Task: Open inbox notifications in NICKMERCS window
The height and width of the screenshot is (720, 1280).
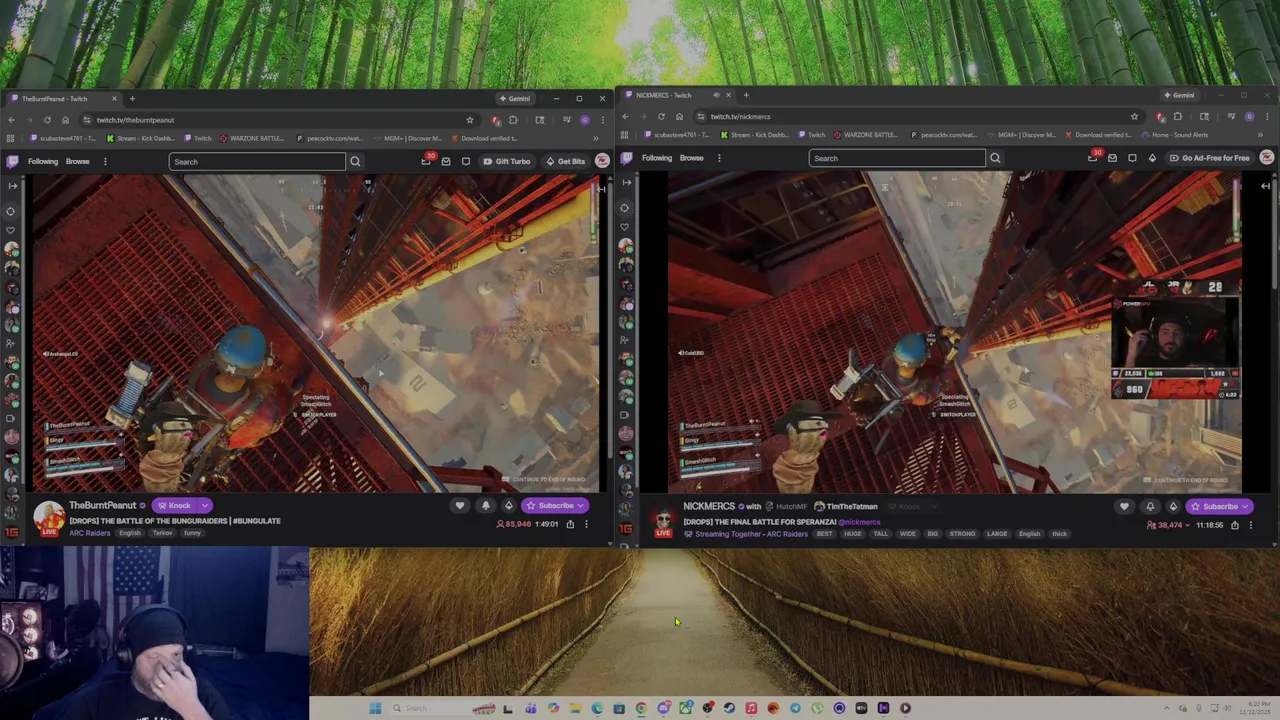Action: tap(1112, 158)
